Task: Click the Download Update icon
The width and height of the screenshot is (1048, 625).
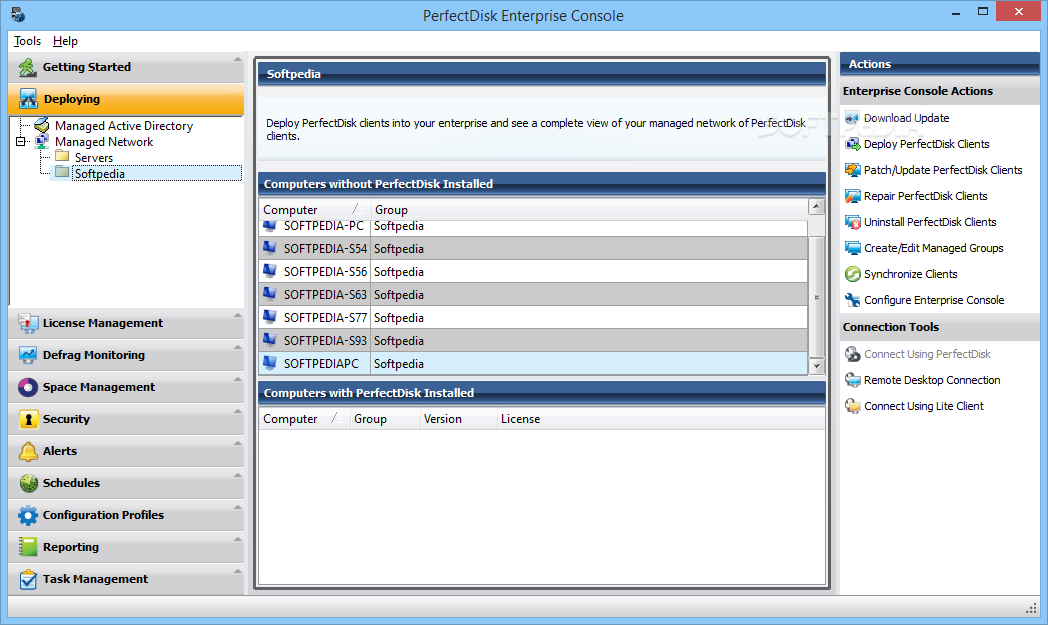Action: click(852, 118)
